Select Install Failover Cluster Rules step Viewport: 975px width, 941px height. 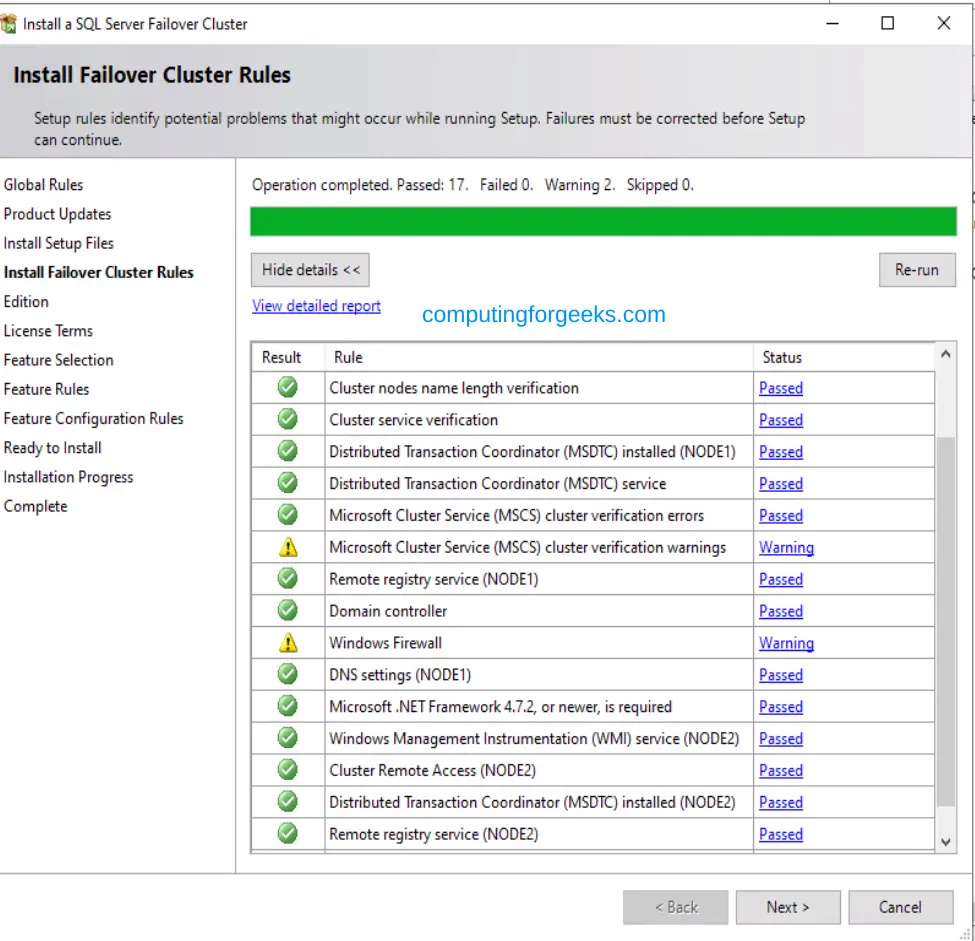98,272
